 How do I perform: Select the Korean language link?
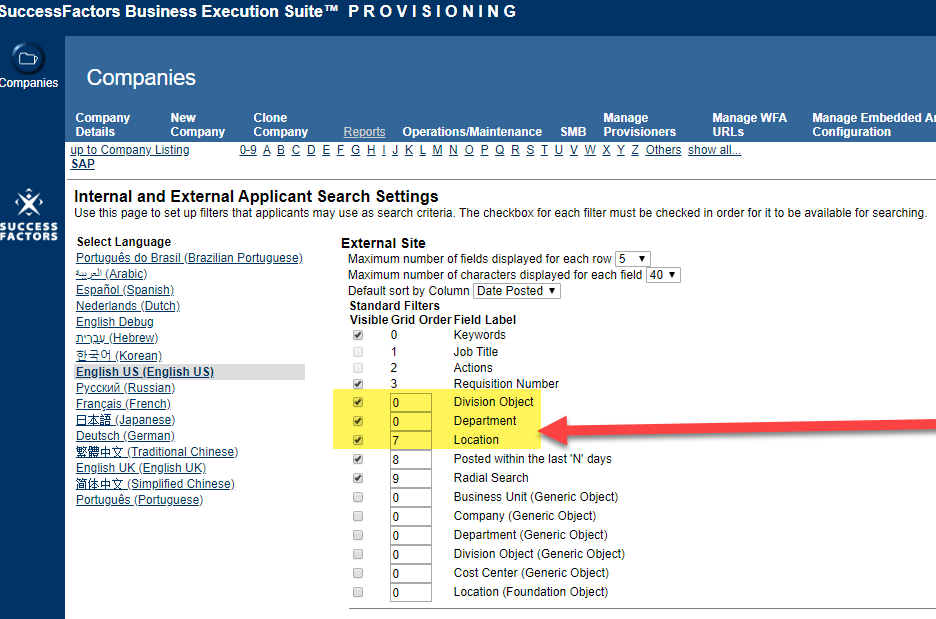(119, 356)
